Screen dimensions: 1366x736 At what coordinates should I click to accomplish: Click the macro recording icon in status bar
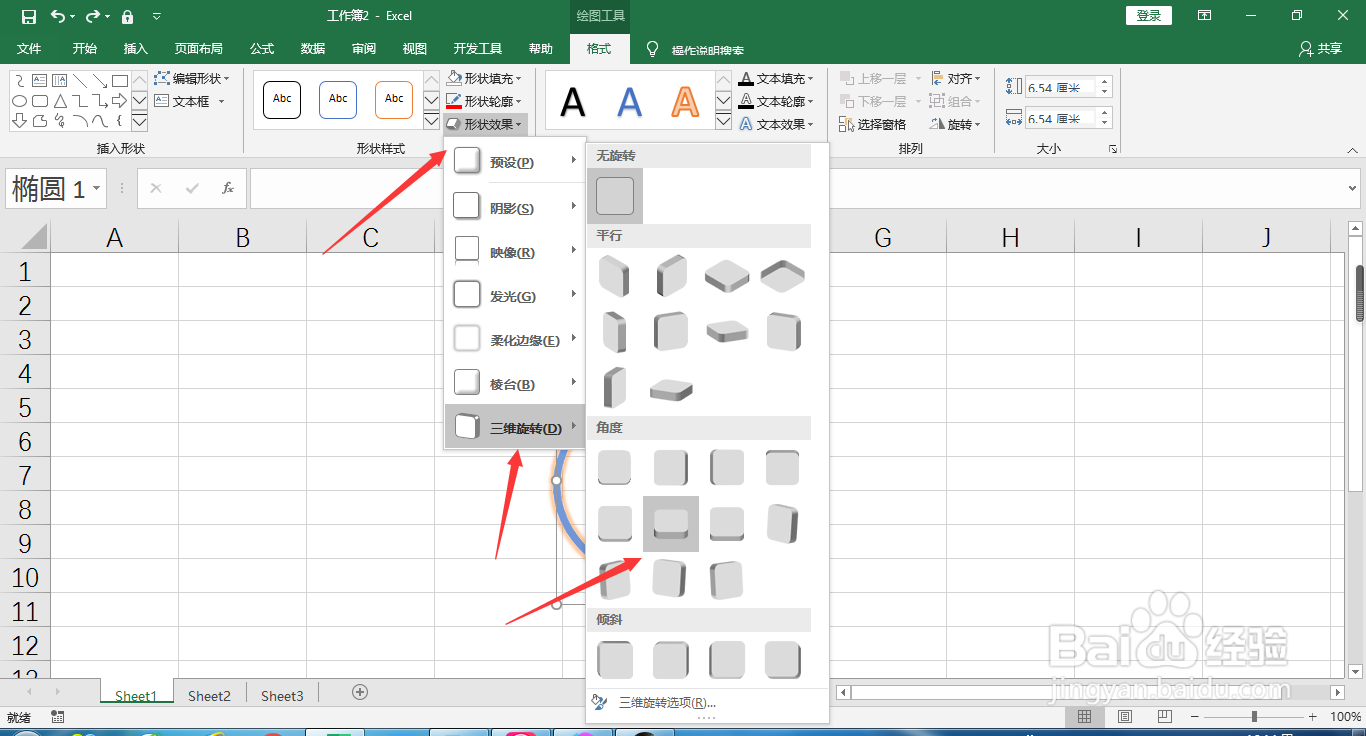tap(57, 717)
